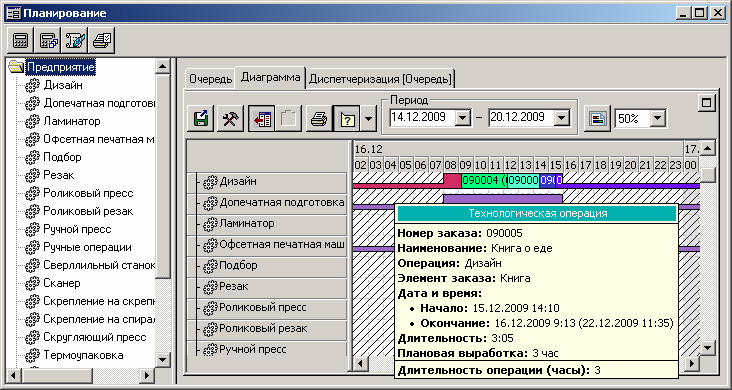Click the stacked documents checklist toolbar icon
The width and height of the screenshot is (732, 390).
102,41
